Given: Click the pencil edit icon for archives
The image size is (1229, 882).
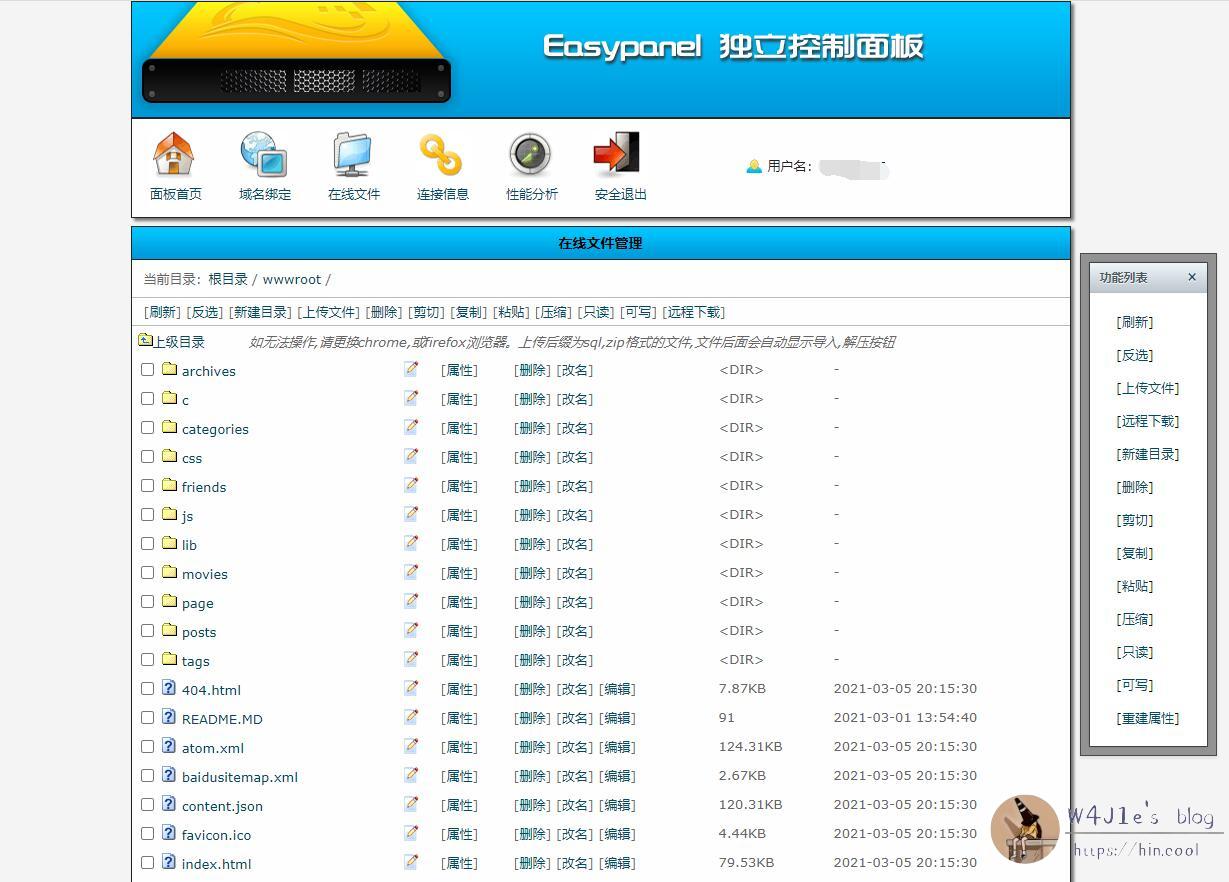Looking at the screenshot, I should pyautogui.click(x=411, y=369).
